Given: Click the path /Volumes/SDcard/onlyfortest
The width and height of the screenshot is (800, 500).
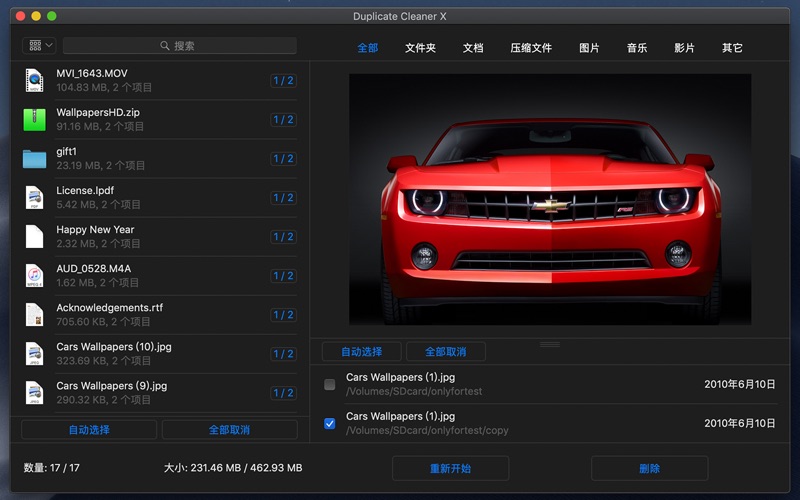Looking at the screenshot, I should coord(414,391).
